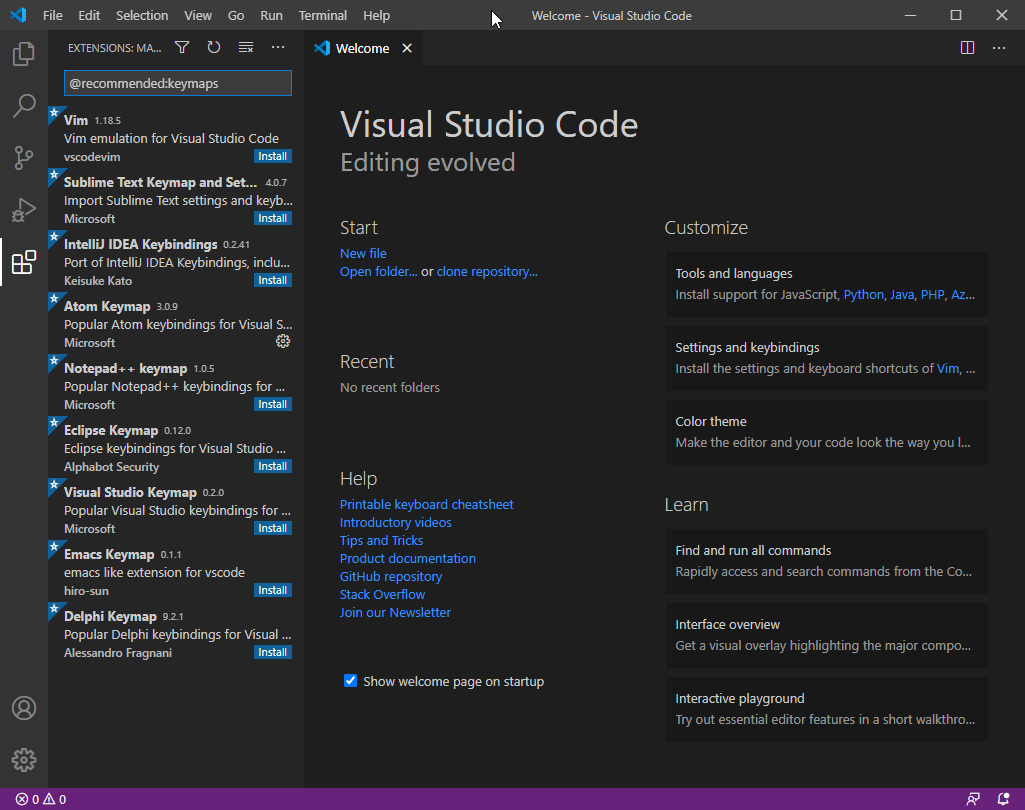Open Atom Keymap manage gear dropdown
The width and height of the screenshot is (1025, 810).
283,341
